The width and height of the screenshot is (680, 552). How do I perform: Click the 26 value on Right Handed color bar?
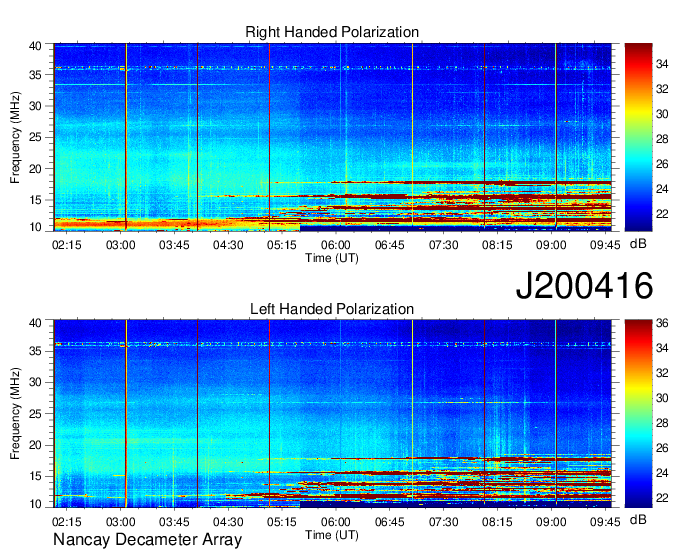pyautogui.click(x=662, y=164)
